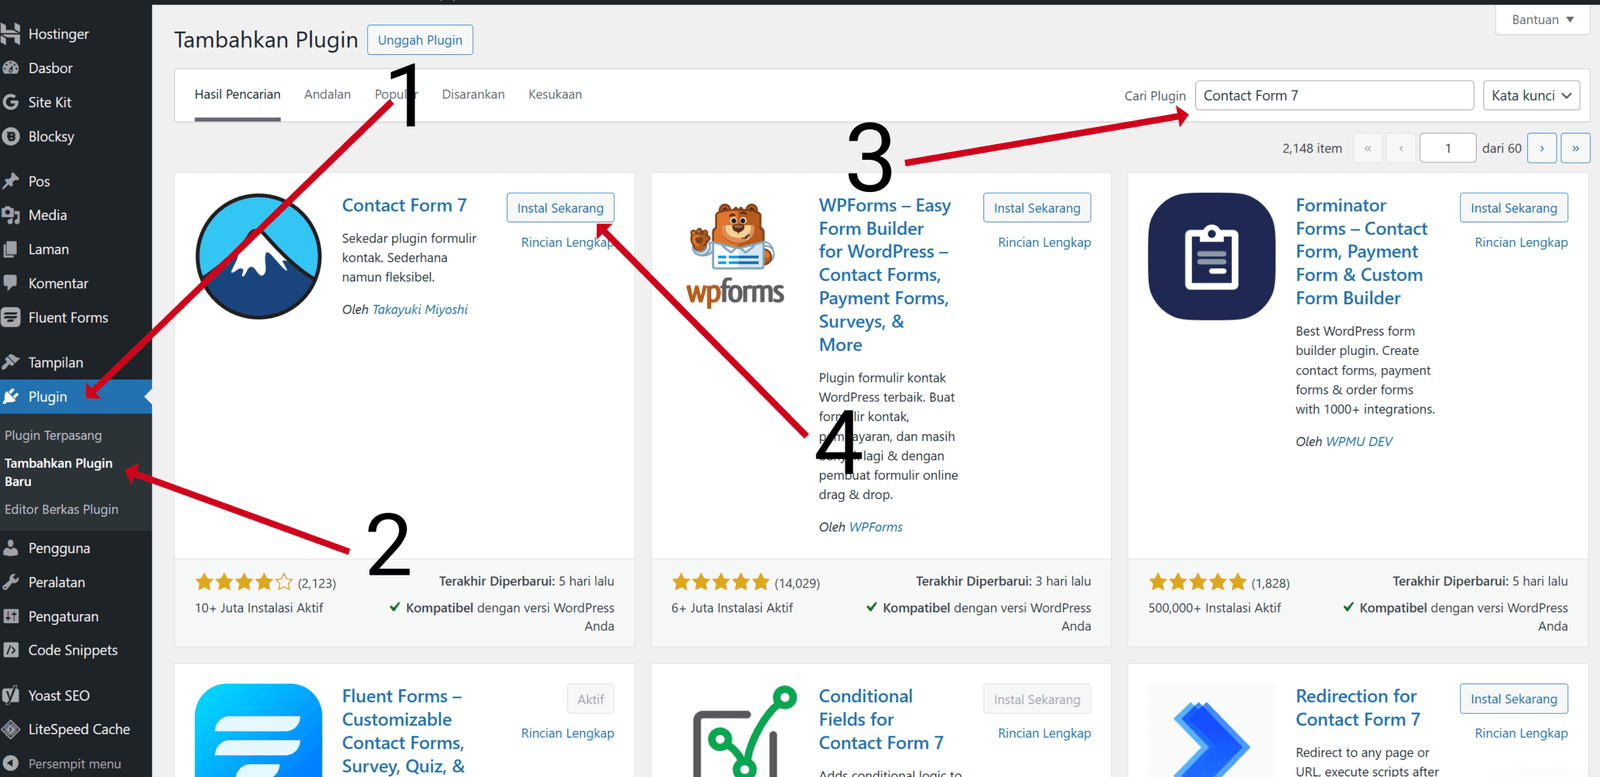This screenshot has width=1600, height=777.
Task: Switch to Hasil Pencarian tab
Action: [237, 95]
